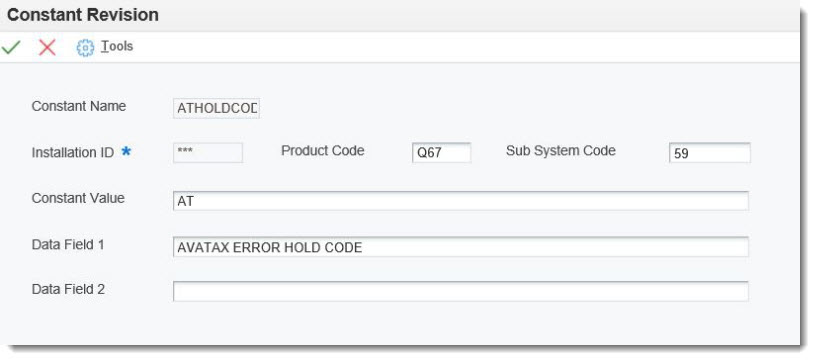
Task: Select the Data Field 1 label
Action: pyautogui.click(x=68, y=244)
